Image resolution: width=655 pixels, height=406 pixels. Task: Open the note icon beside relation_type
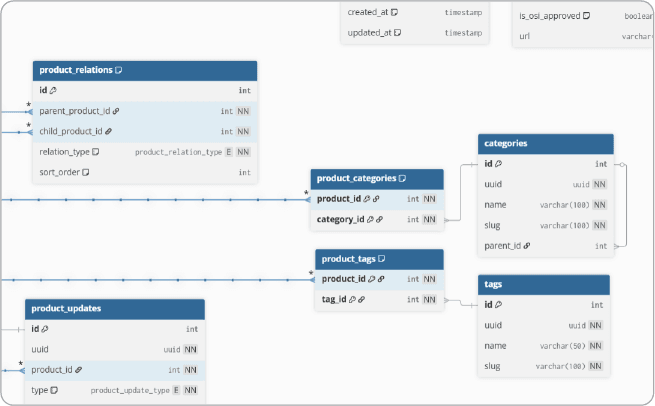(96, 152)
